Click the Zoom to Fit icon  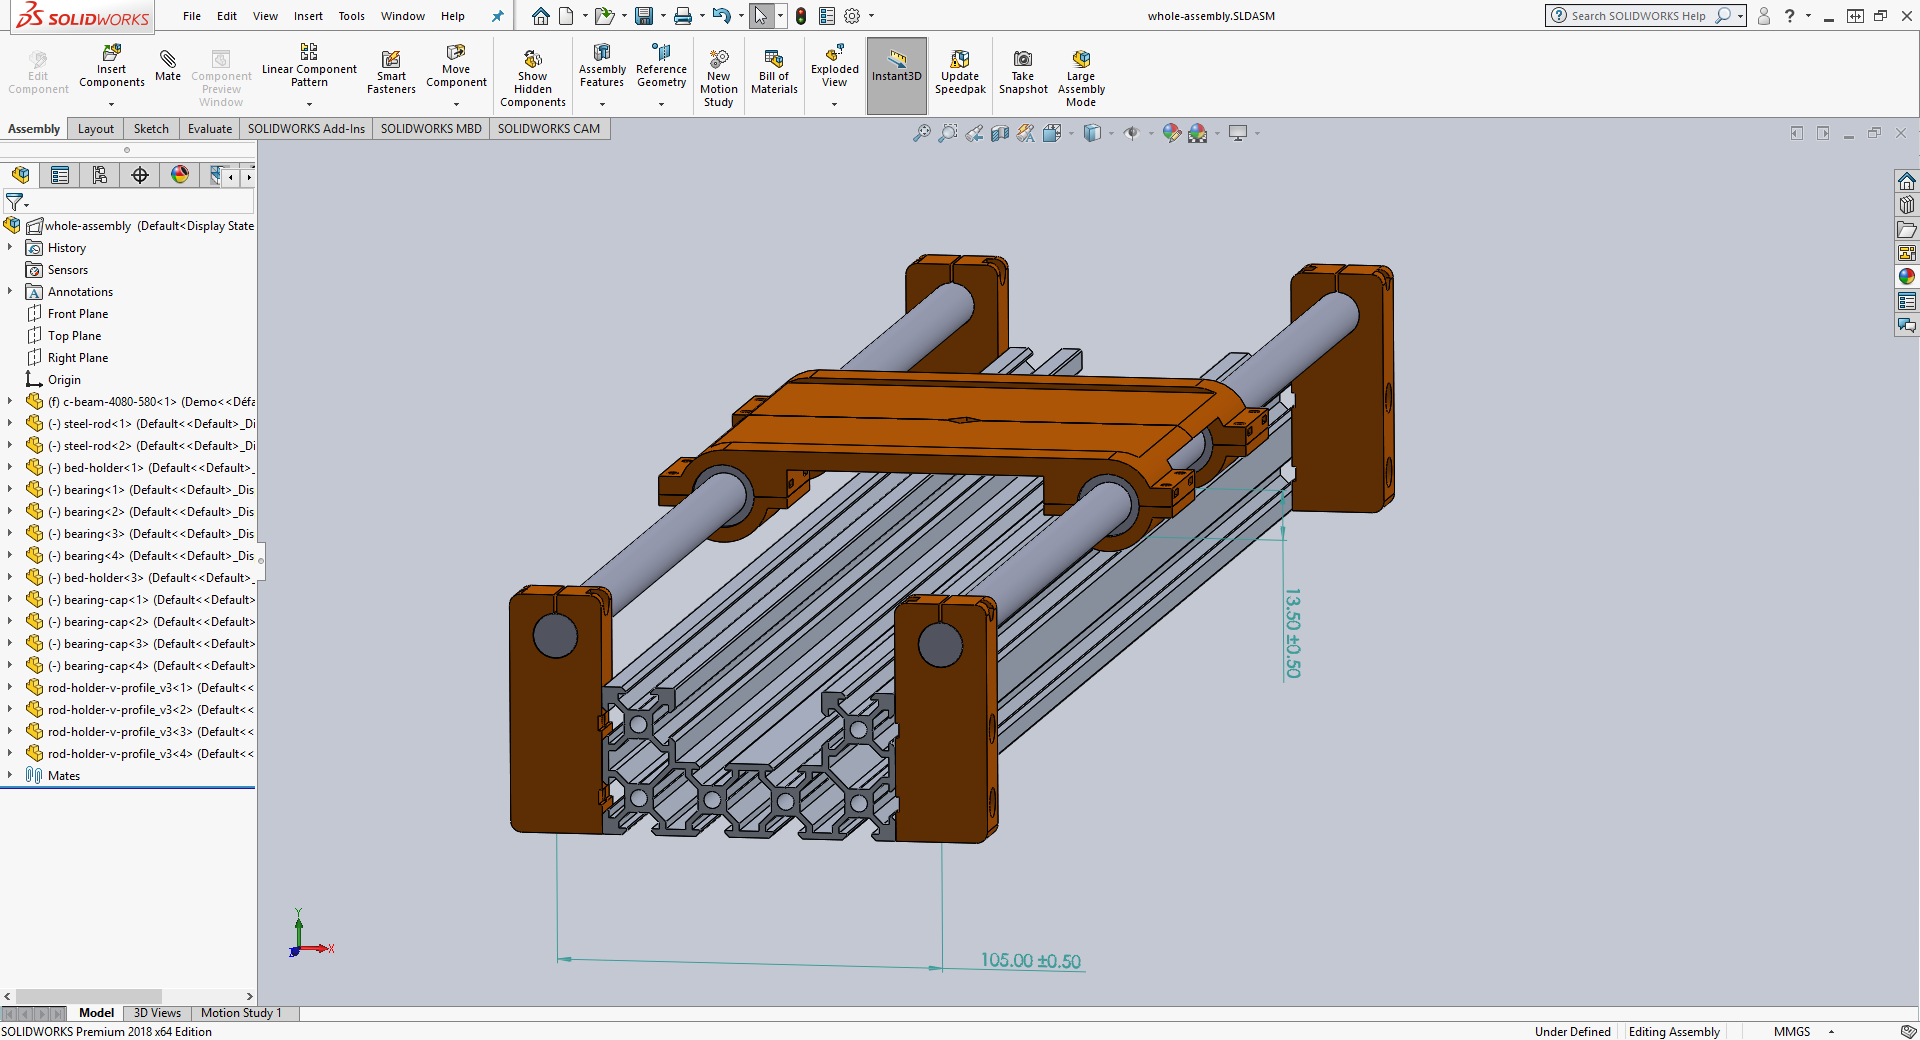tap(922, 133)
